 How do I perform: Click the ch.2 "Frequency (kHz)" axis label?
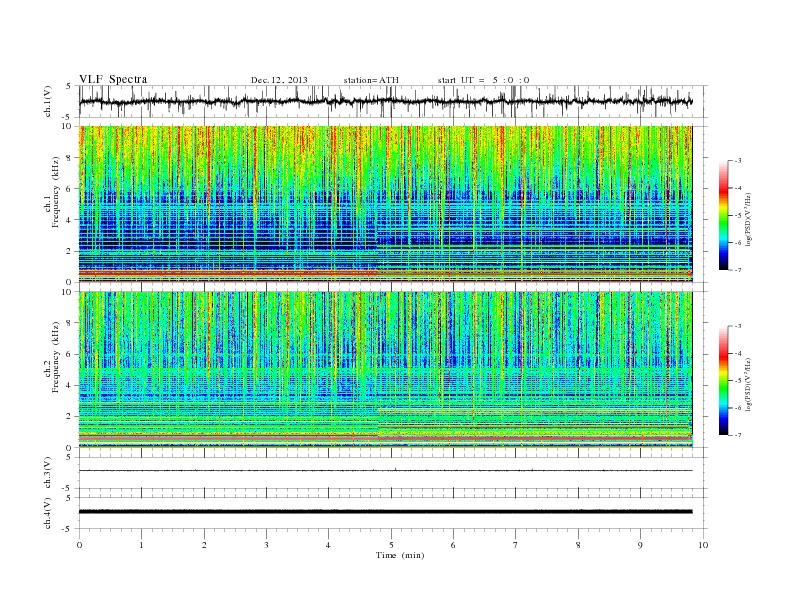coord(55,356)
